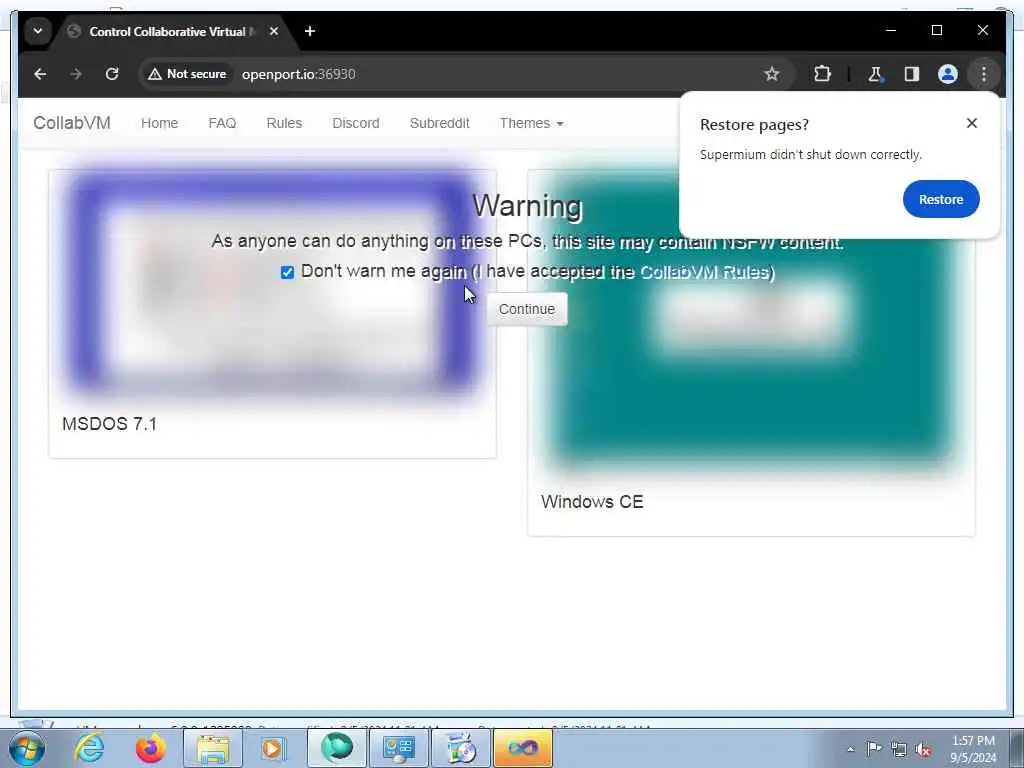Show hidden system tray icons
The width and height of the screenshot is (1024, 768).
point(850,749)
